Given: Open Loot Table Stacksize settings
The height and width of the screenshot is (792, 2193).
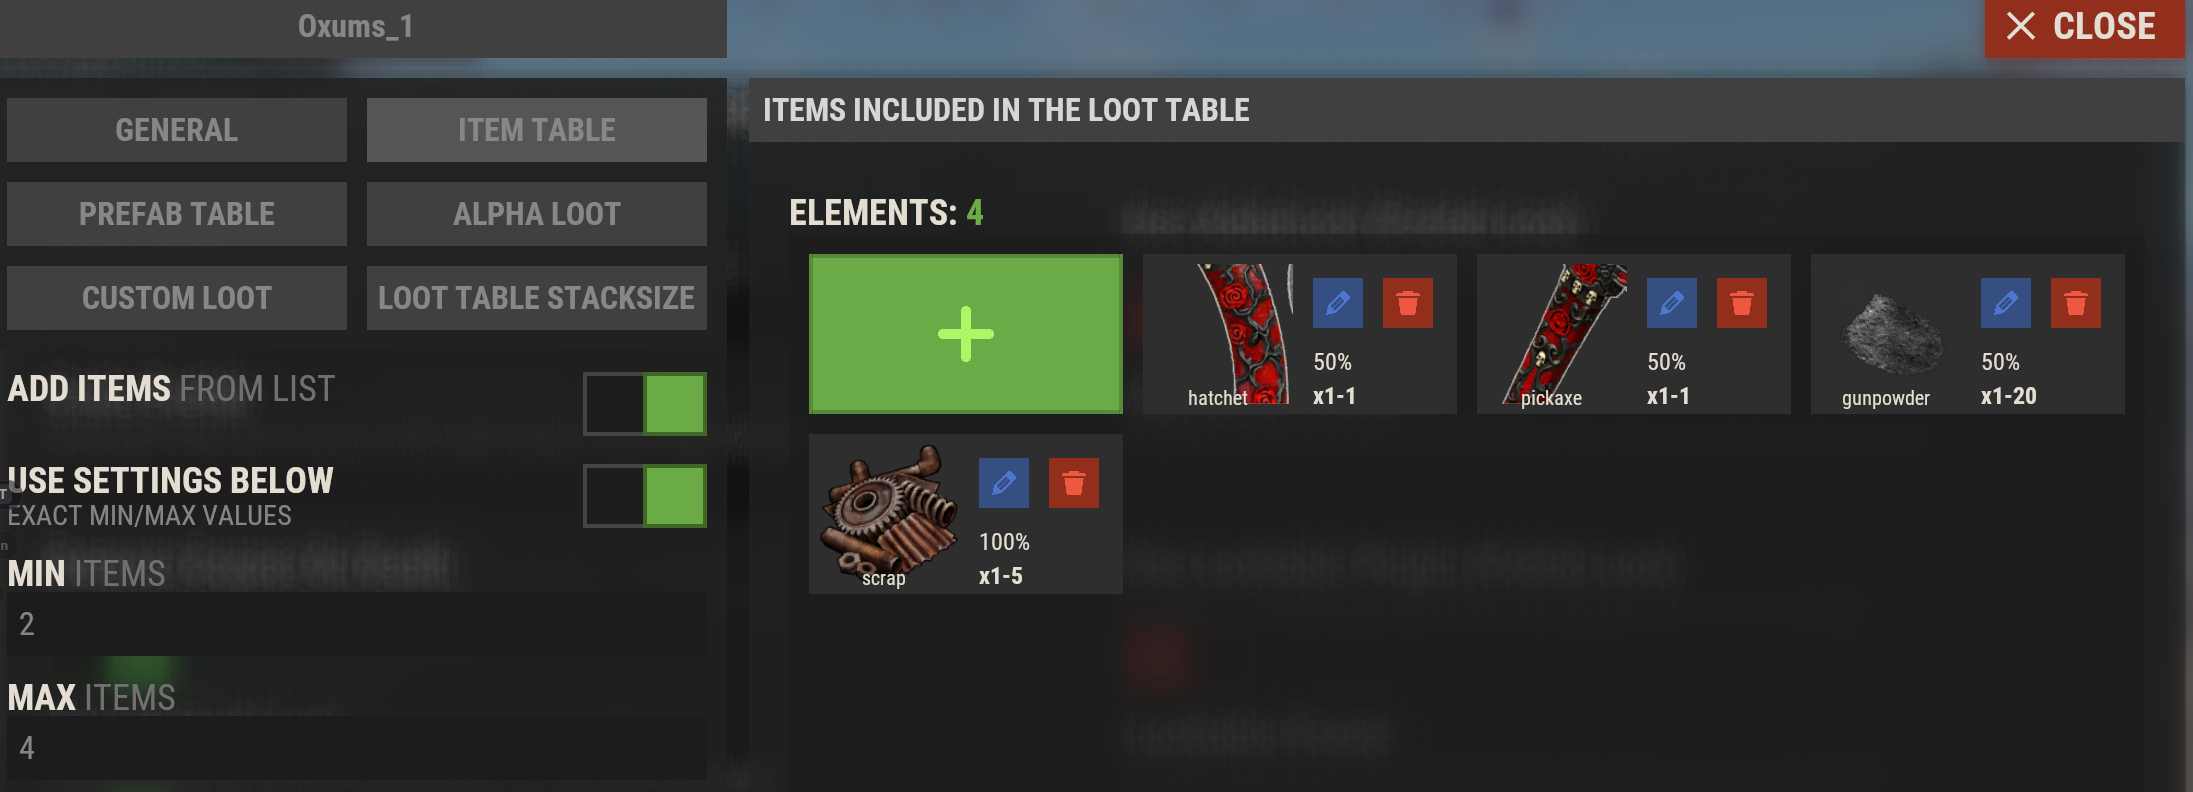Looking at the screenshot, I should point(537,298).
